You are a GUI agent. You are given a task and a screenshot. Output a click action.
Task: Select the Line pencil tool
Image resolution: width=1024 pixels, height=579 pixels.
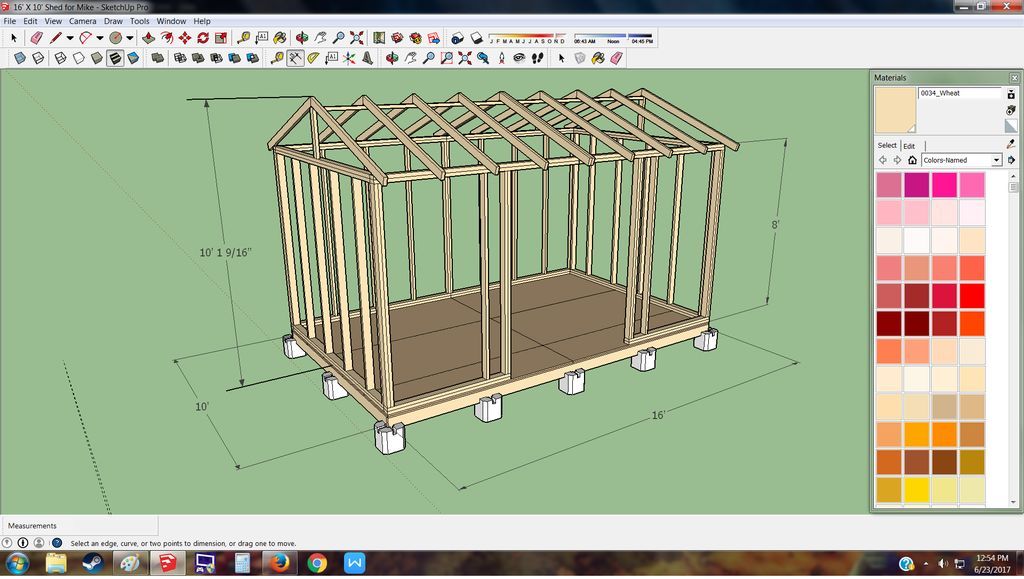coord(55,38)
